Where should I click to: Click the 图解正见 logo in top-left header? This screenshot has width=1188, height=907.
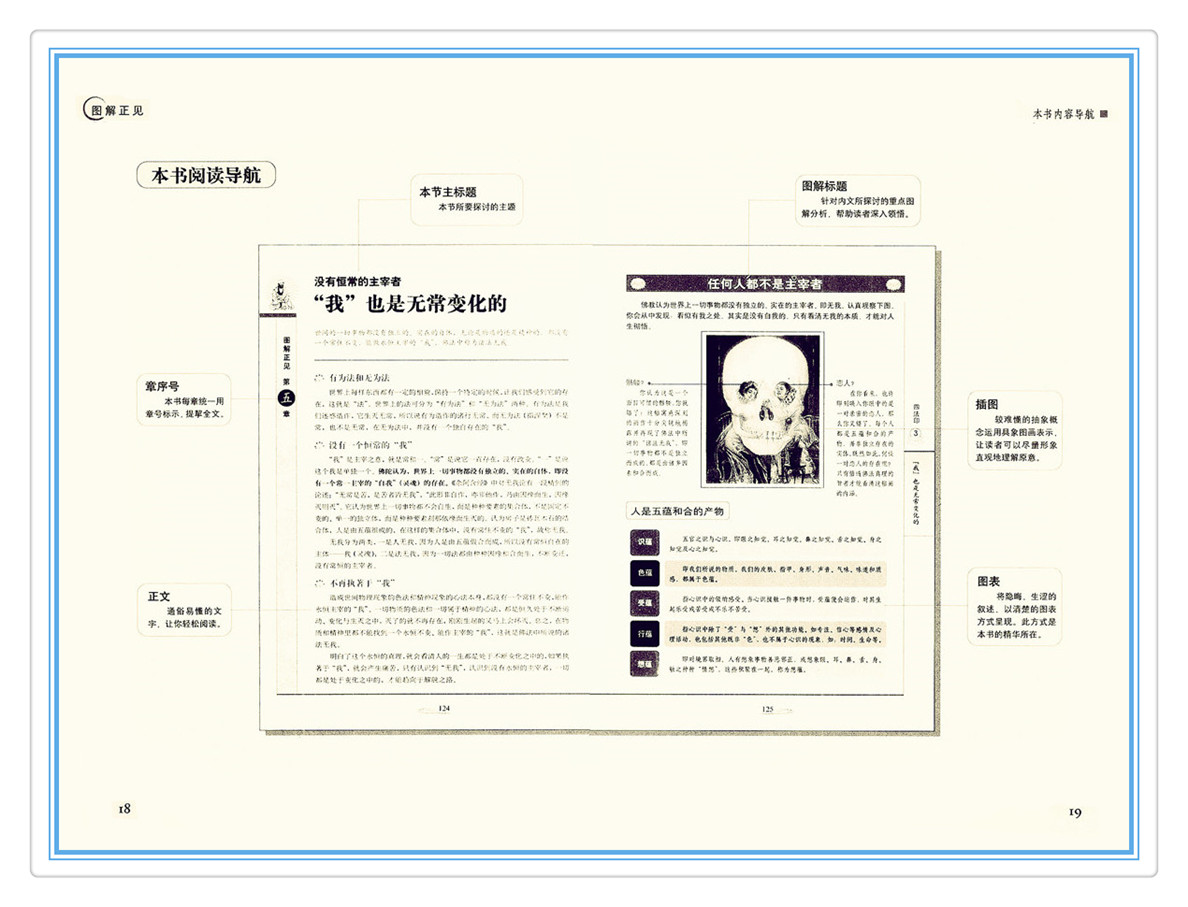113,110
